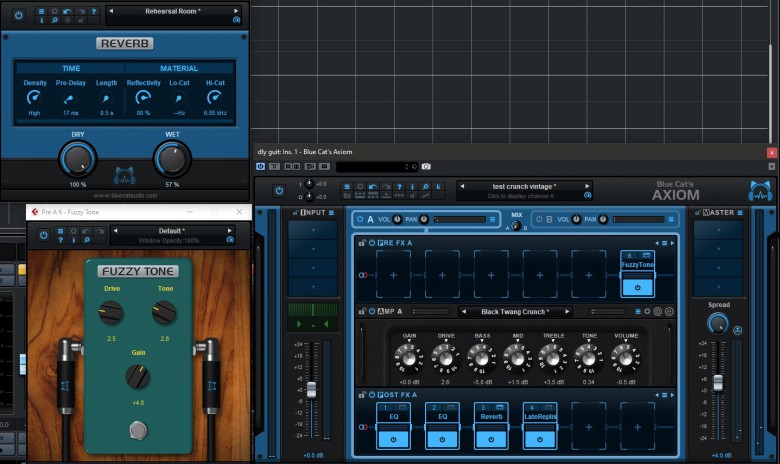Toggle the PRE FX A section power
The width and height of the screenshot is (780, 464).
tap(372, 243)
